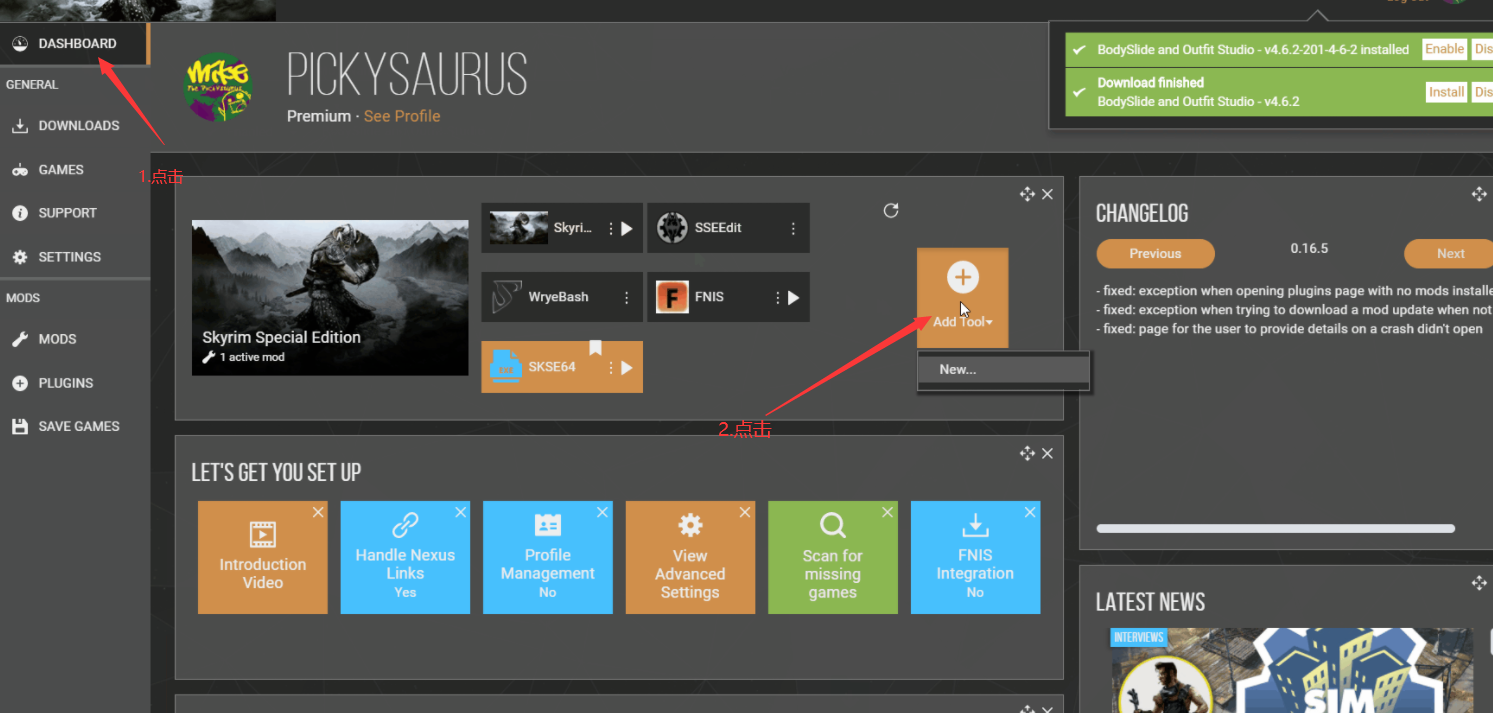
Task: Click the 0.16.5 version number
Action: click(1309, 249)
